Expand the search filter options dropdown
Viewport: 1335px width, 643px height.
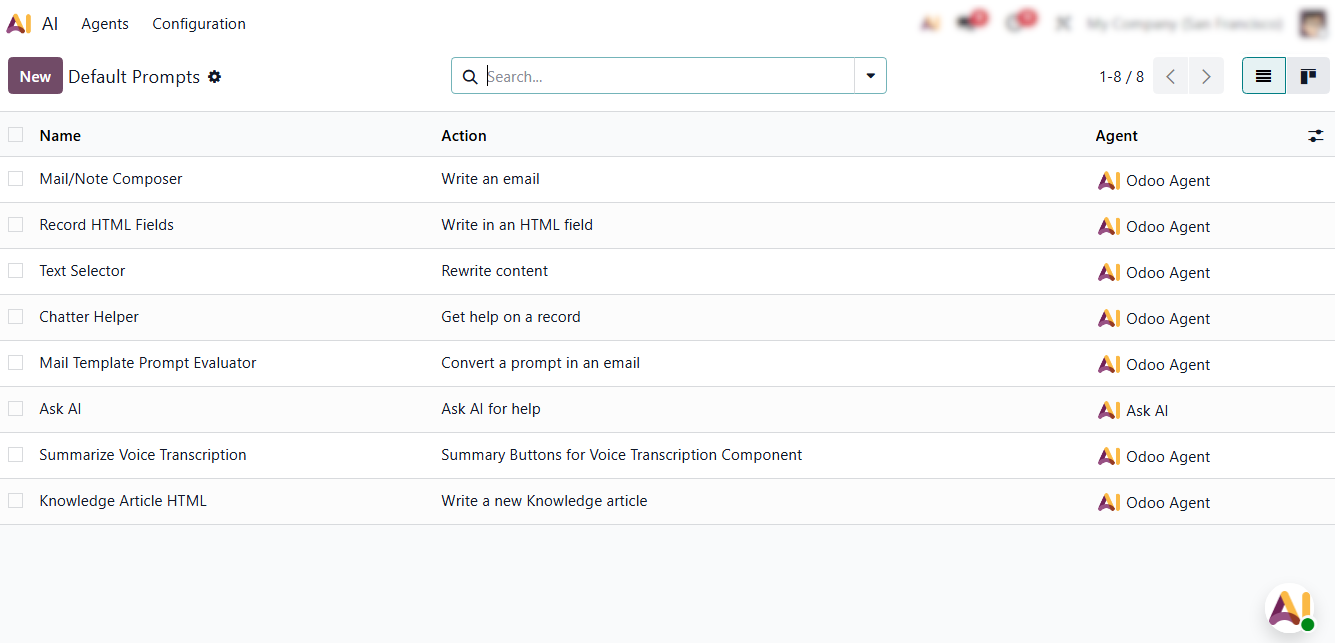pyautogui.click(x=870, y=76)
